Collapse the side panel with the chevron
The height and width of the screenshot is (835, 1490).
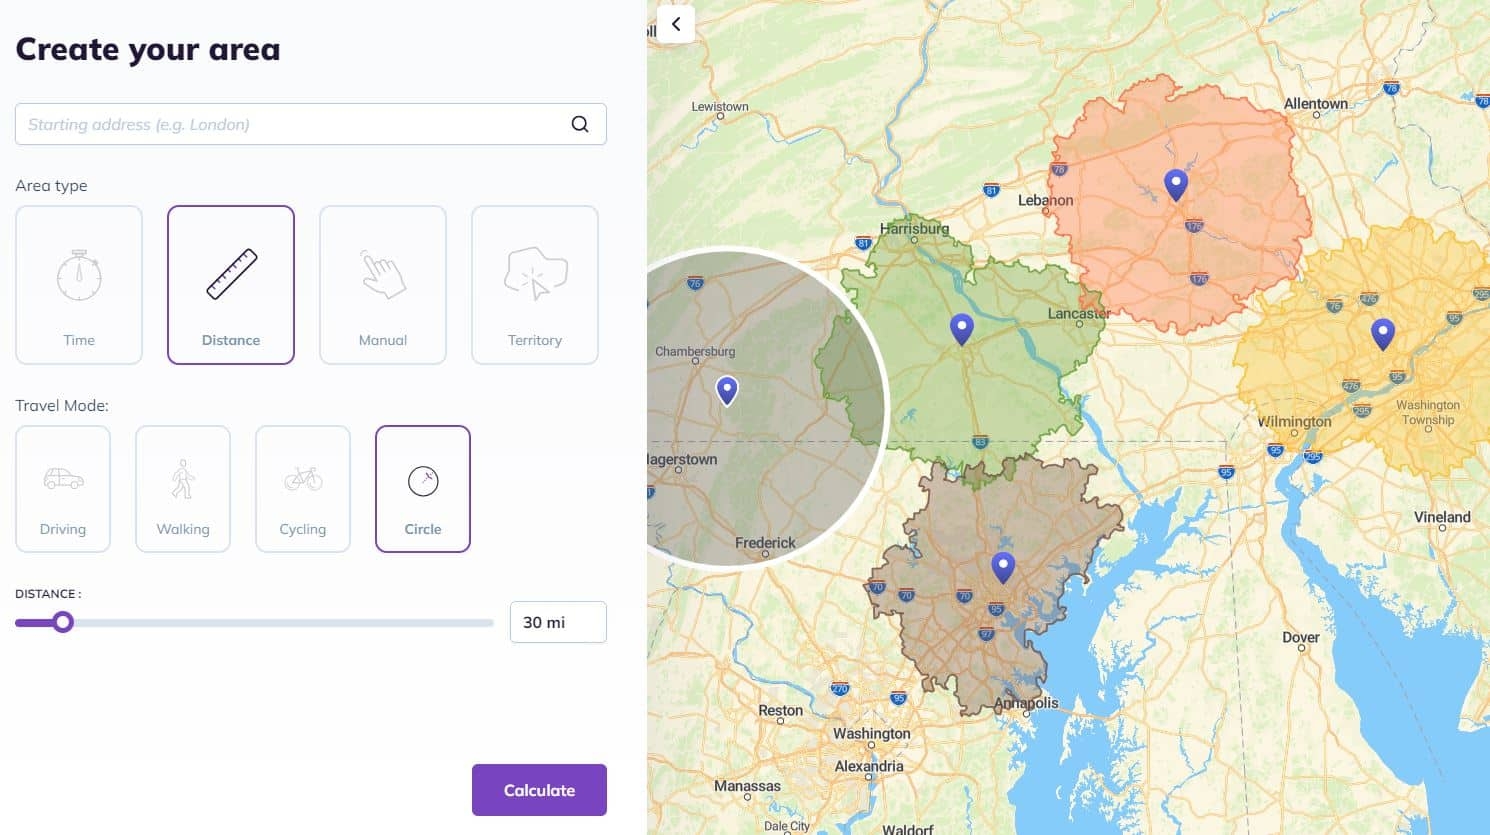click(675, 24)
